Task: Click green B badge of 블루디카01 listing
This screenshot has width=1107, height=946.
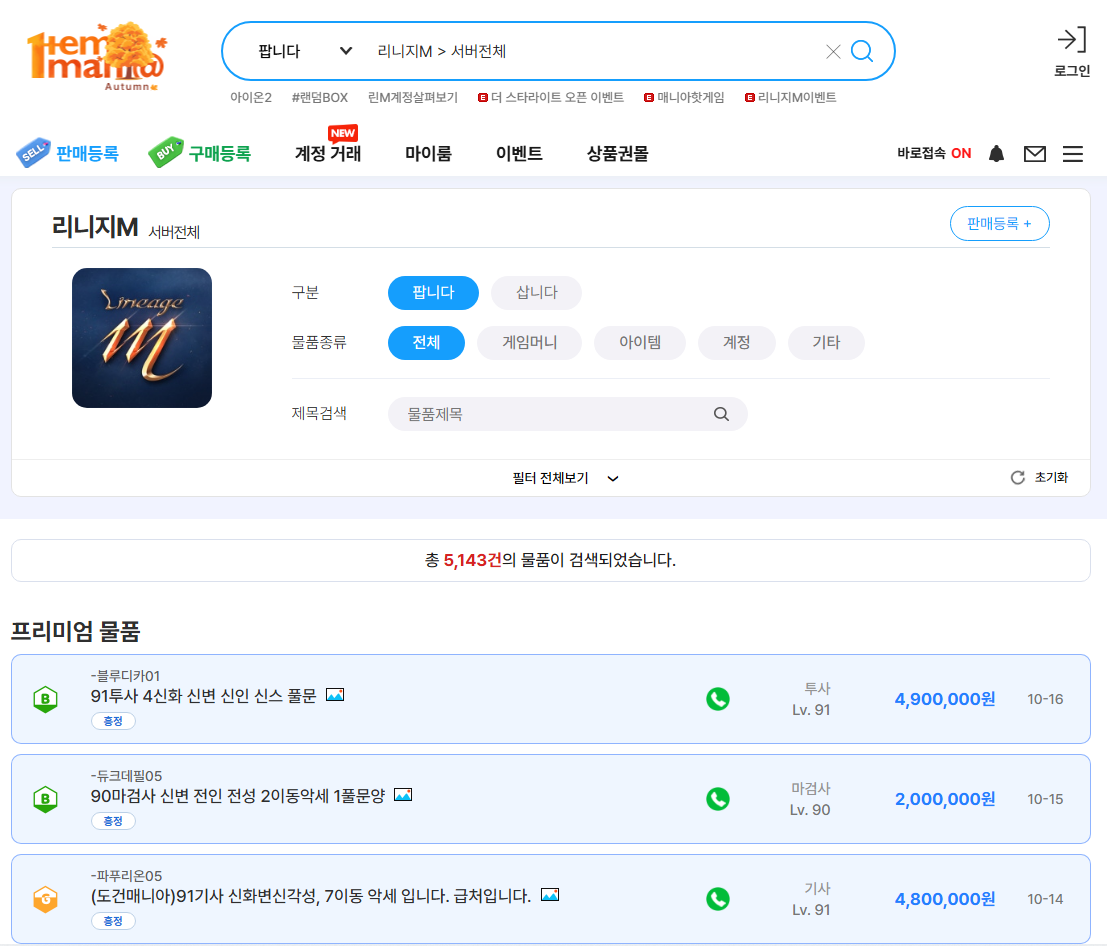Action: point(46,699)
